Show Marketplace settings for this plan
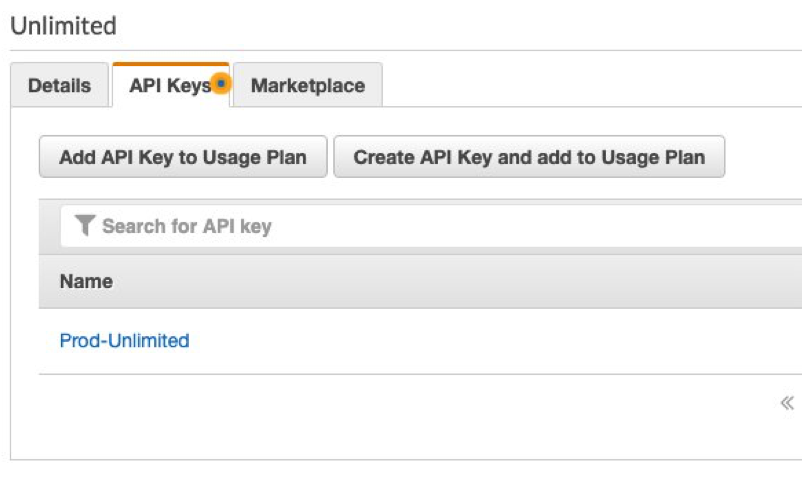This screenshot has width=802, height=487. click(x=307, y=86)
